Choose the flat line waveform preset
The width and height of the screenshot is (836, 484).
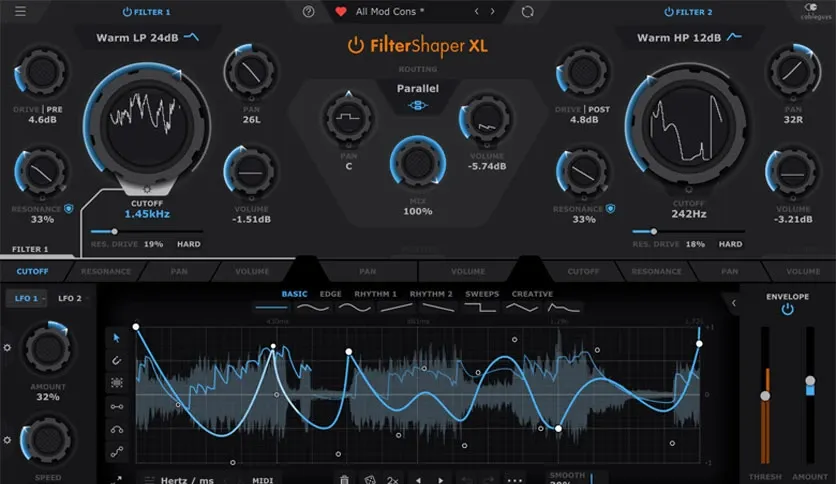(x=271, y=308)
